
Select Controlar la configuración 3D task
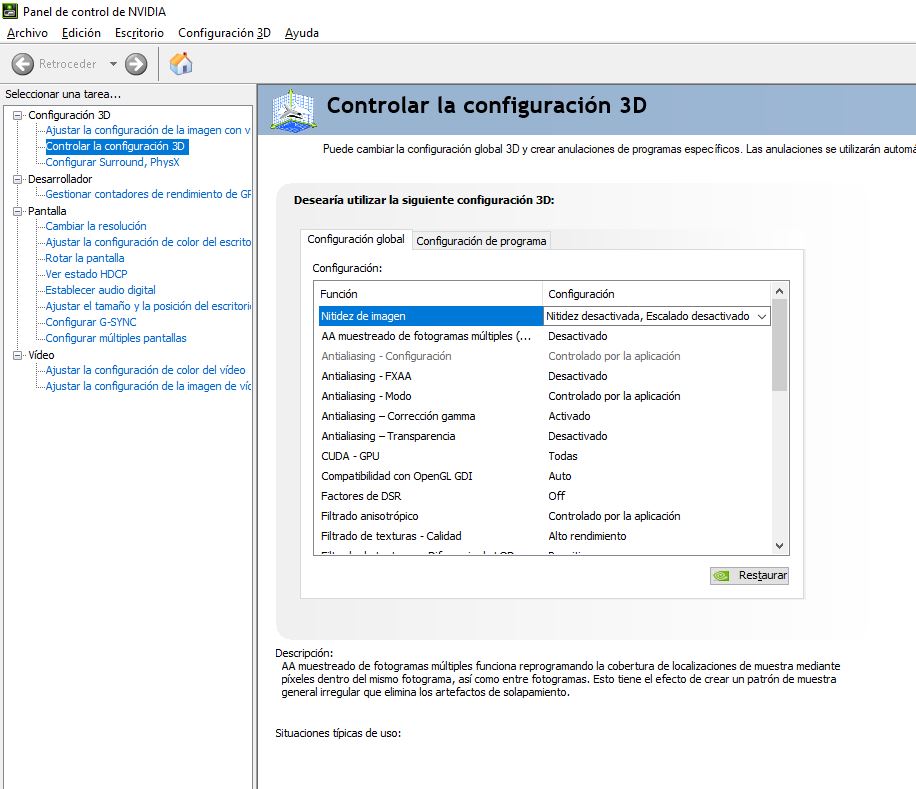tap(116, 146)
